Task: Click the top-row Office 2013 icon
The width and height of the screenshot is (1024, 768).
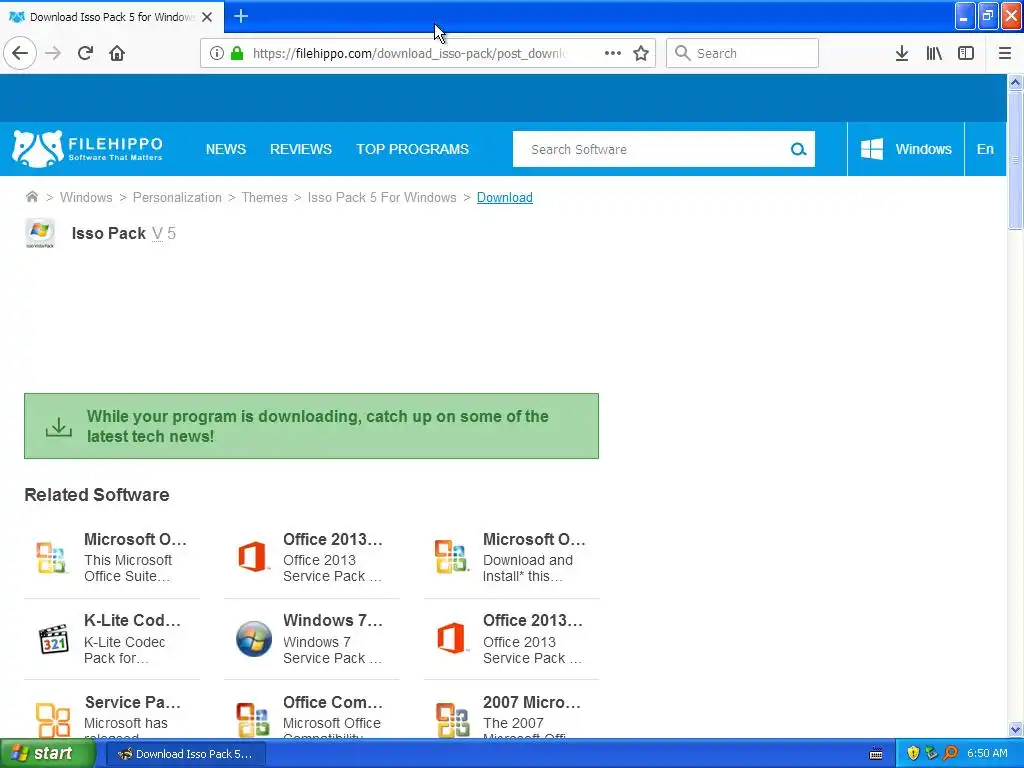Action: point(253,557)
